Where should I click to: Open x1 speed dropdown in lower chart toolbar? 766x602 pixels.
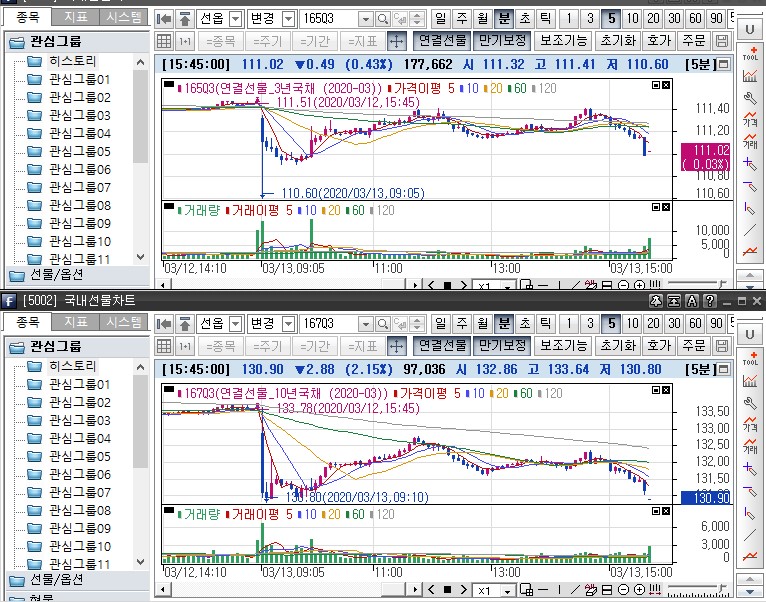[x=508, y=591]
